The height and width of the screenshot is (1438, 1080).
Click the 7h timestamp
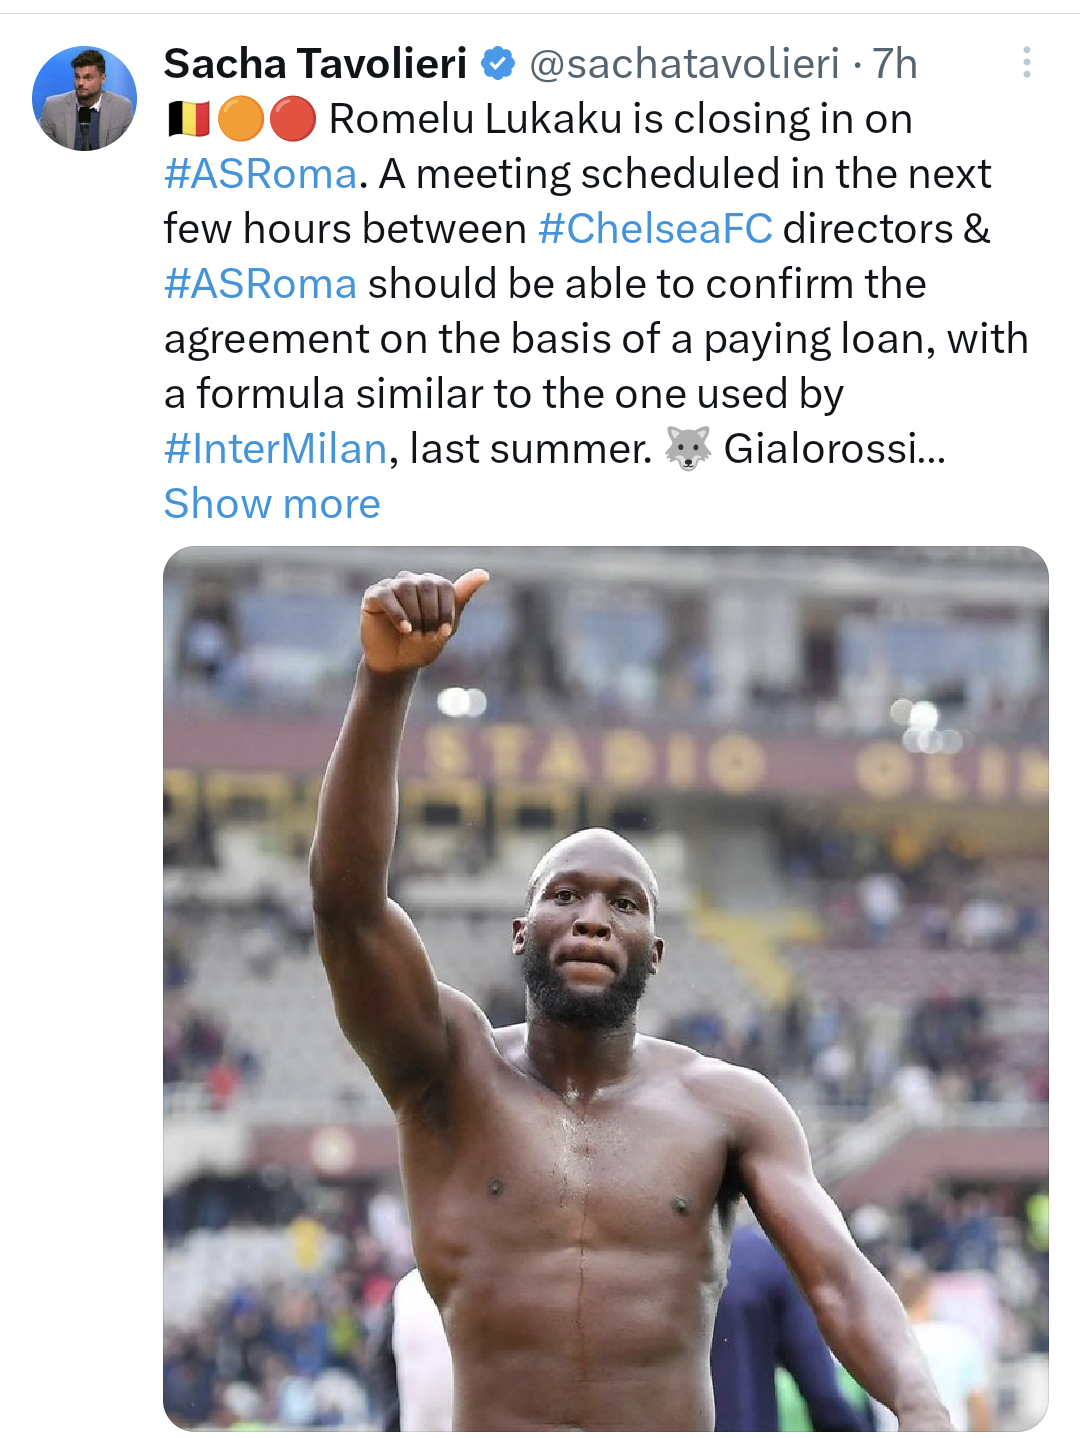click(x=895, y=64)
